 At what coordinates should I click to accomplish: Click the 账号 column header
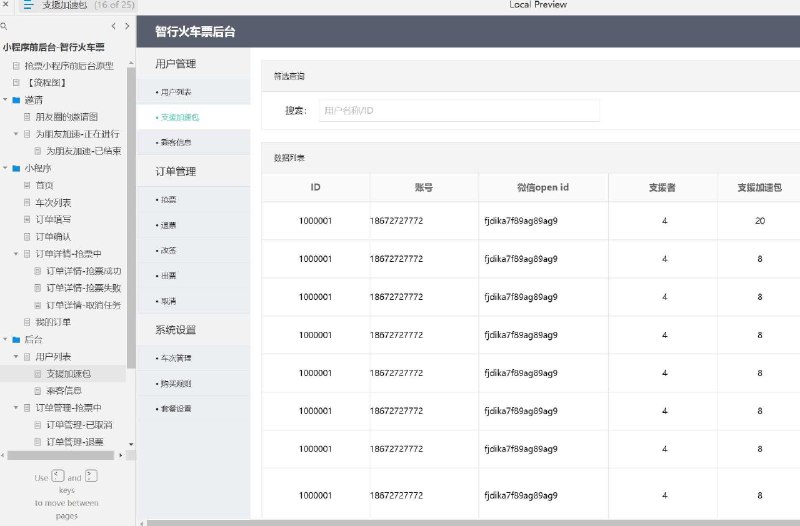click(x=424, y=187)
